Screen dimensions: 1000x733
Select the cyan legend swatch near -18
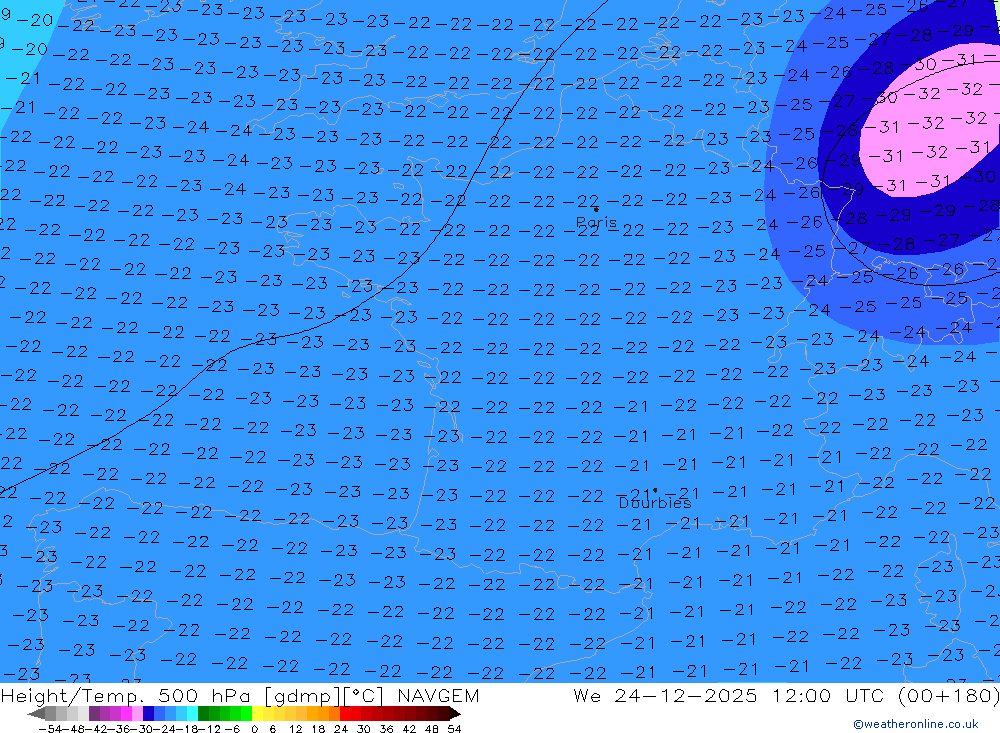tap(192, 713)
